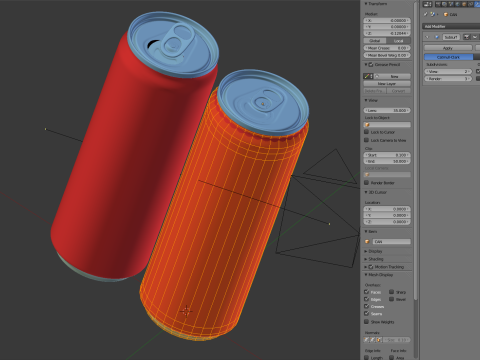
Task: Select Catmull-Clark subdivision type
Action: click(x=448, y=57)
